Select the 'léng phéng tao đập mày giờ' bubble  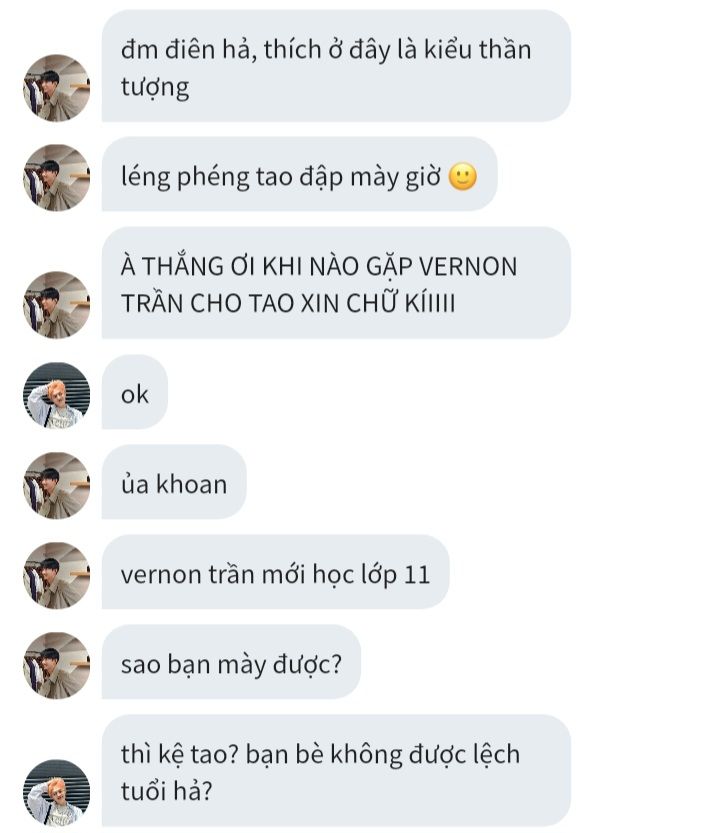click(300, 174)
